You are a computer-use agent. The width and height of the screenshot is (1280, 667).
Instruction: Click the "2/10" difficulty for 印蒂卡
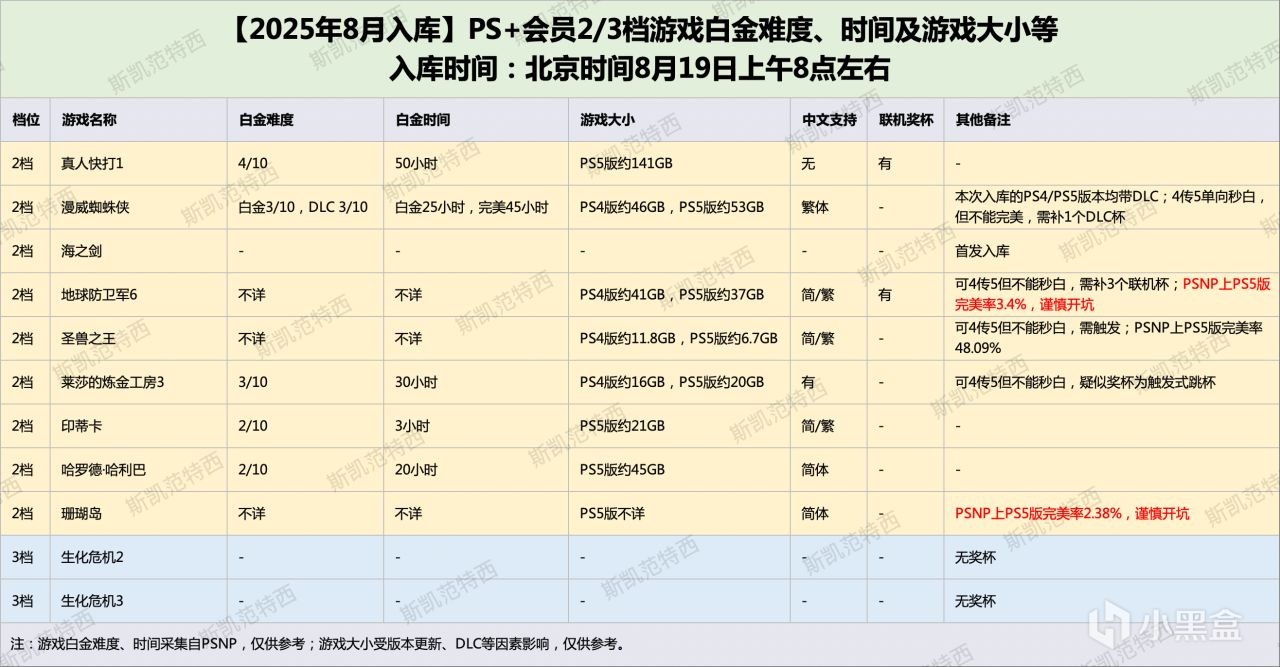click(x=252, y=426)
